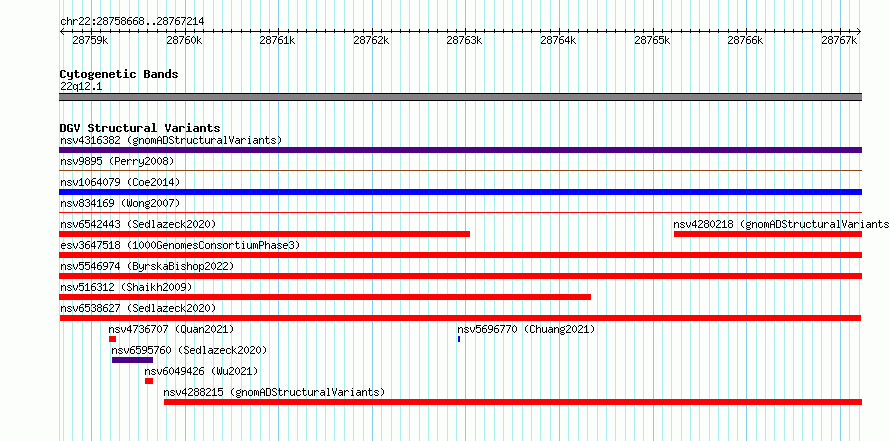This screenshot has height=441, width=890.
Task: Click the grey 22q12.1 cytogenetic band
Action: [460, 97]
